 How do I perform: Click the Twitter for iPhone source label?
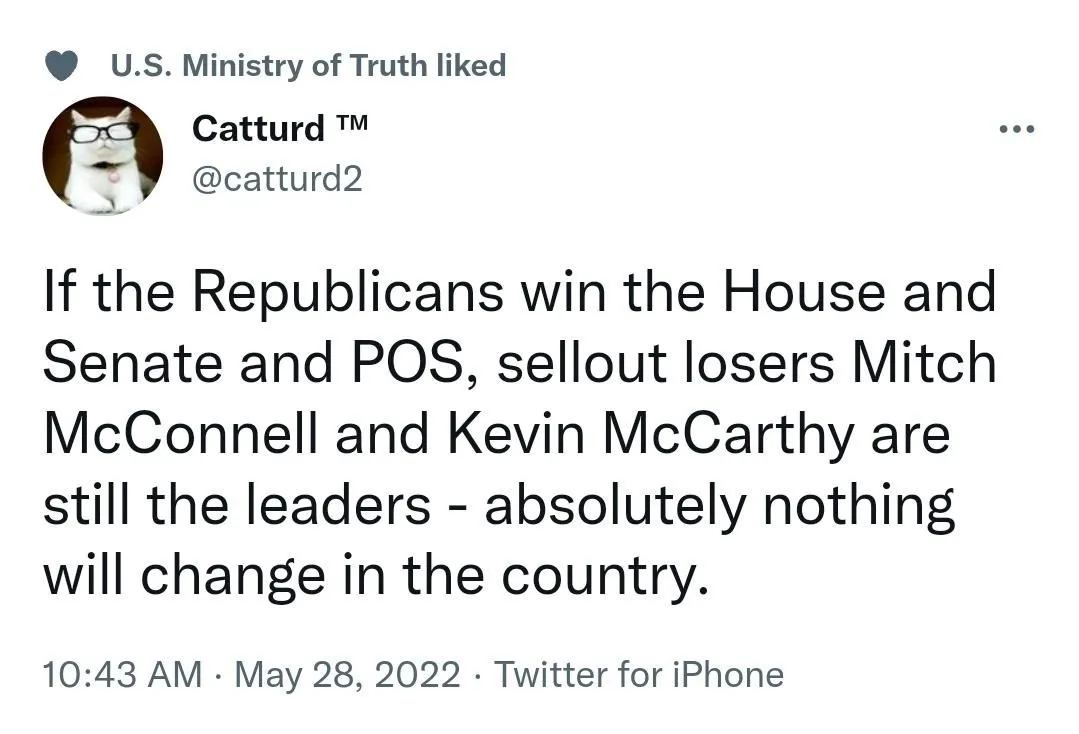pyautogui.click(x=639, y=674)
